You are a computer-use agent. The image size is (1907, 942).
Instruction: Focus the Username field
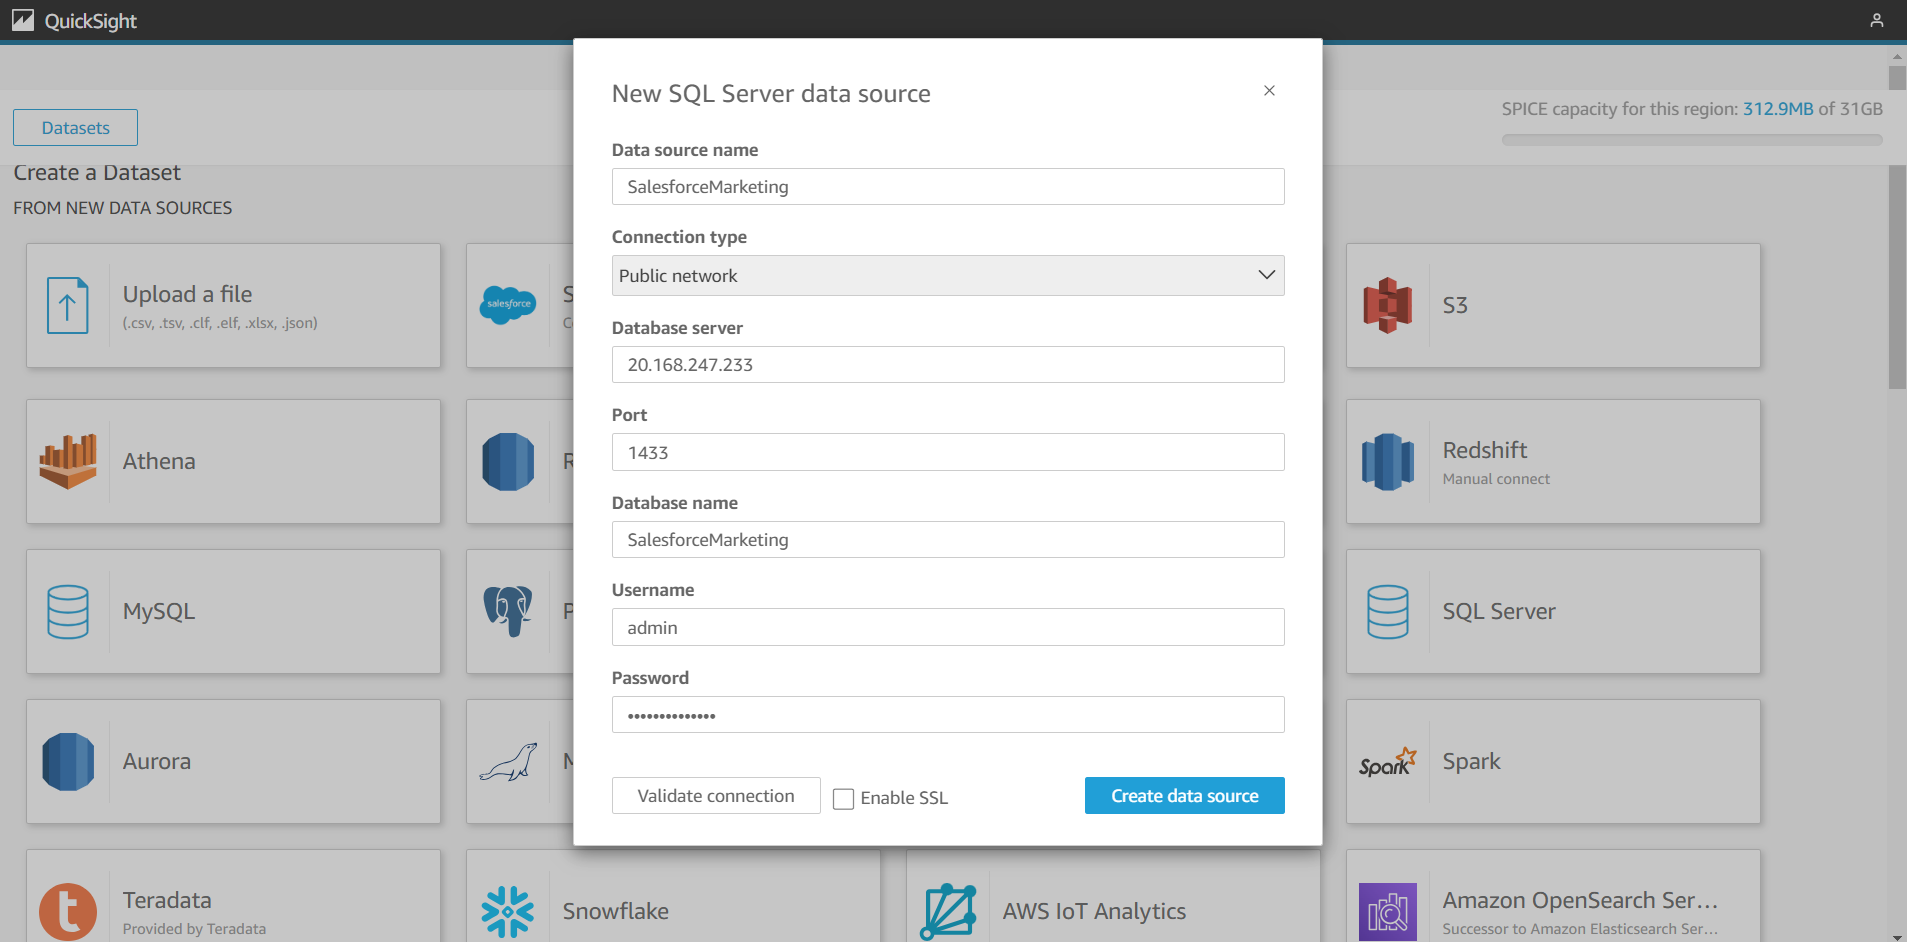tap(948, 627)
